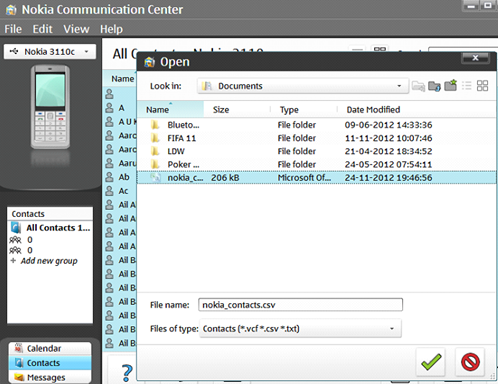Image resolution: width=498 pixels, height=384 pixels.
Task: Close the Open dialog
Action: click(476, 58)
